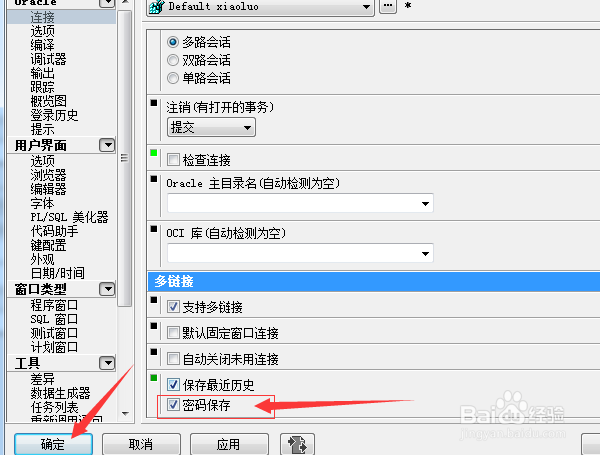Screen dimensions: 600x455
Task: Select the 双路会话 radio button
Action: [173, 60]
